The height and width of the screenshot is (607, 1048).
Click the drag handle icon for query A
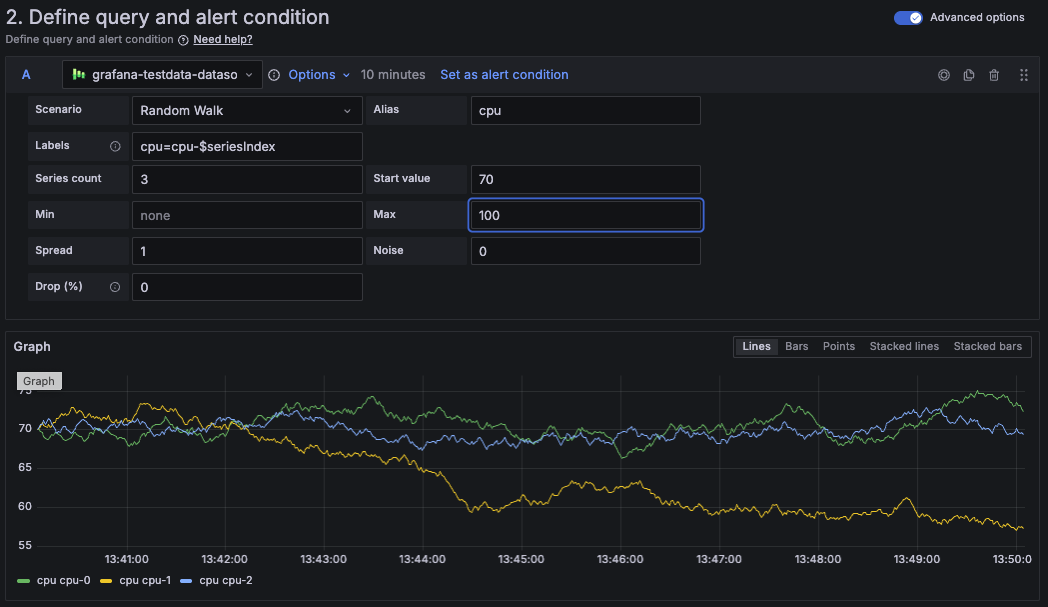(1023, 75)
